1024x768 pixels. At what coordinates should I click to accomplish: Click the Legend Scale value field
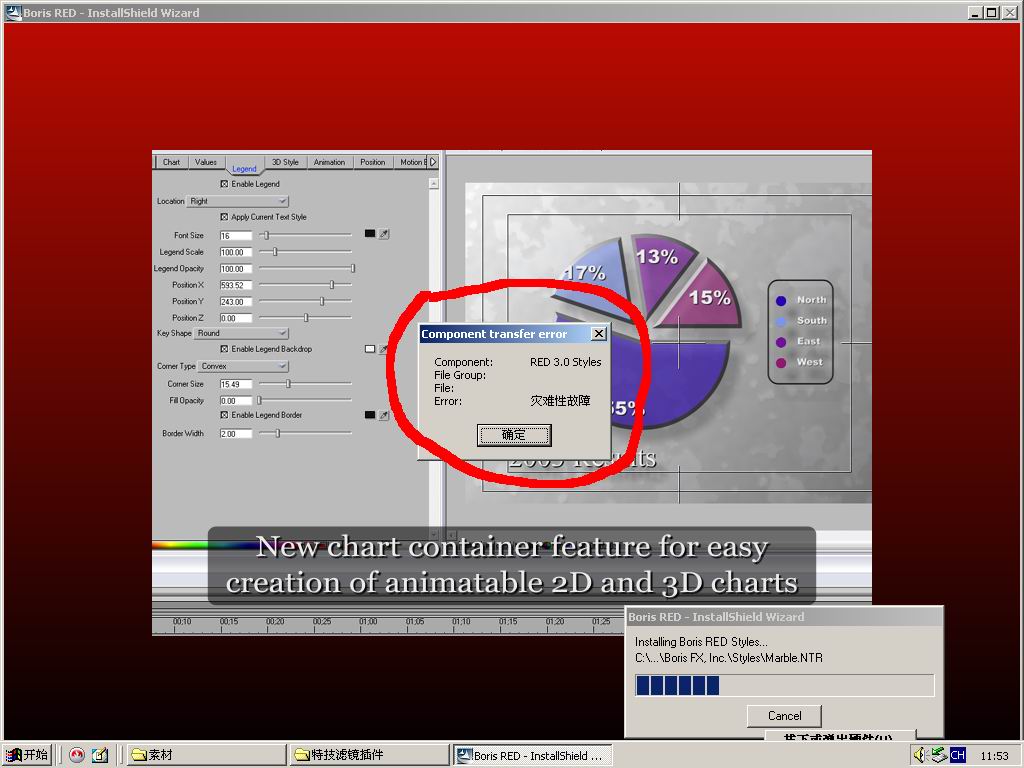(236, 252)
